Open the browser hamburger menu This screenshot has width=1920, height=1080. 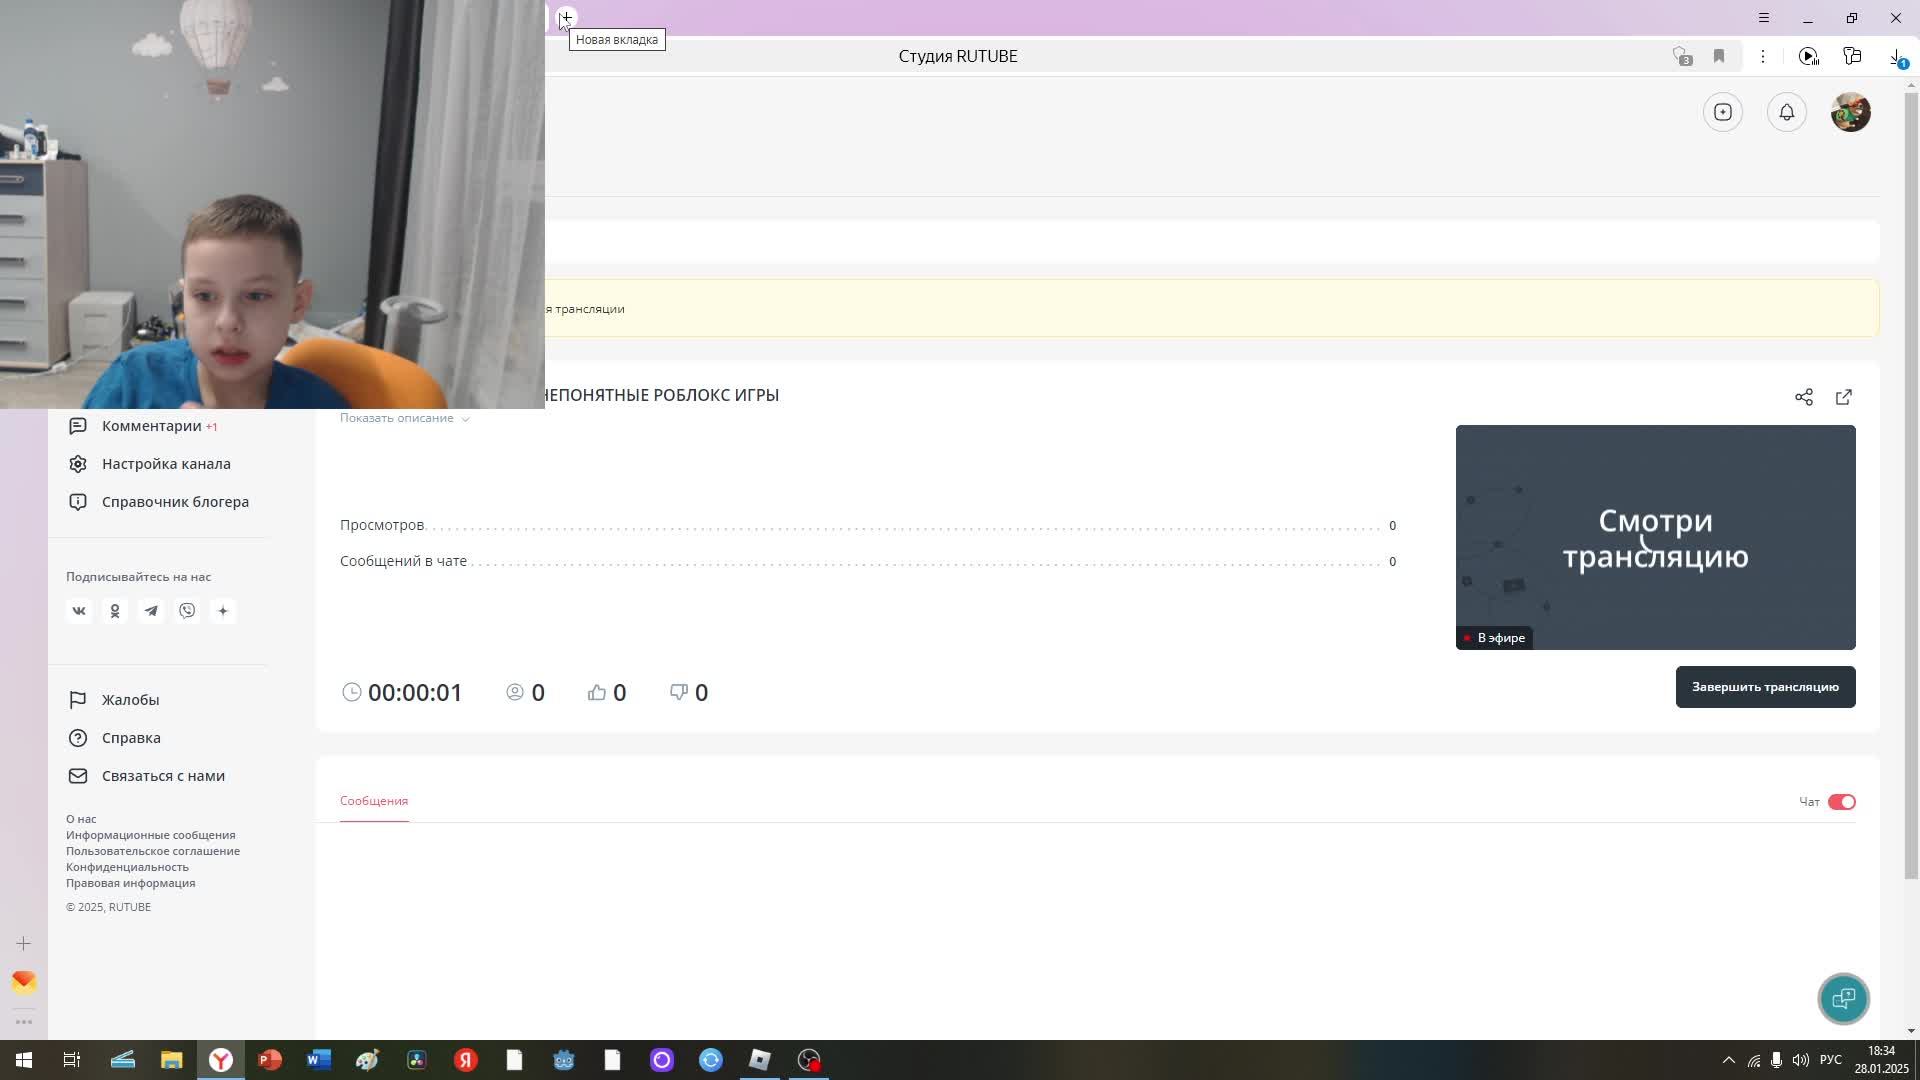click(1764, 18)
